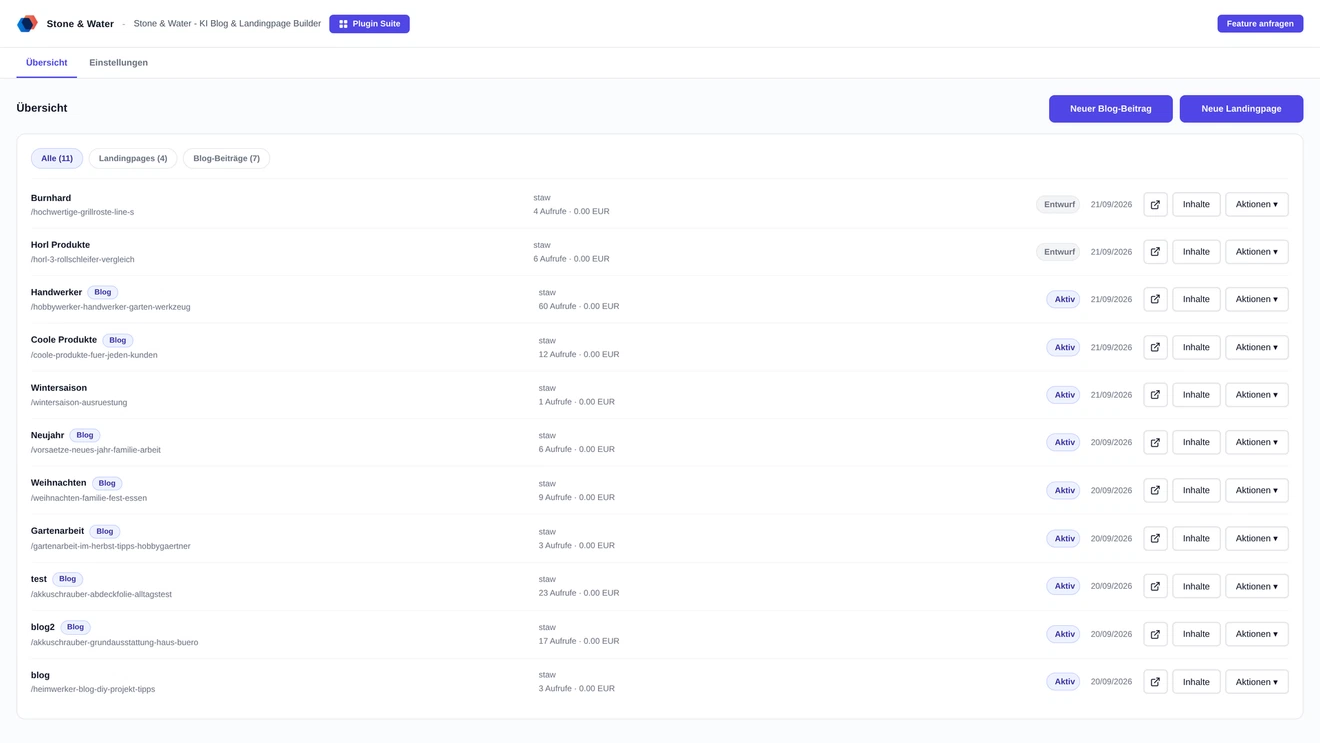Open external link for Burnhard row
Screen dimensions: 1320x743
click(x=1155, y=204)
